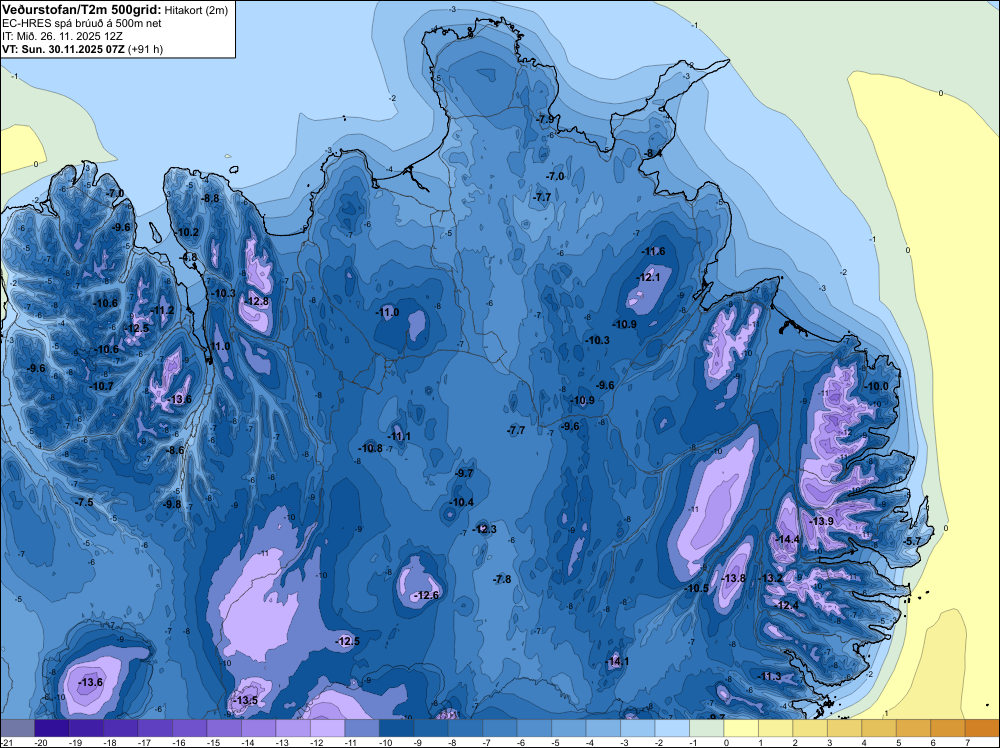Click the pale yellow legend swatch above 0
Viewport: 1000px width, 748px height.
point(741,728)
